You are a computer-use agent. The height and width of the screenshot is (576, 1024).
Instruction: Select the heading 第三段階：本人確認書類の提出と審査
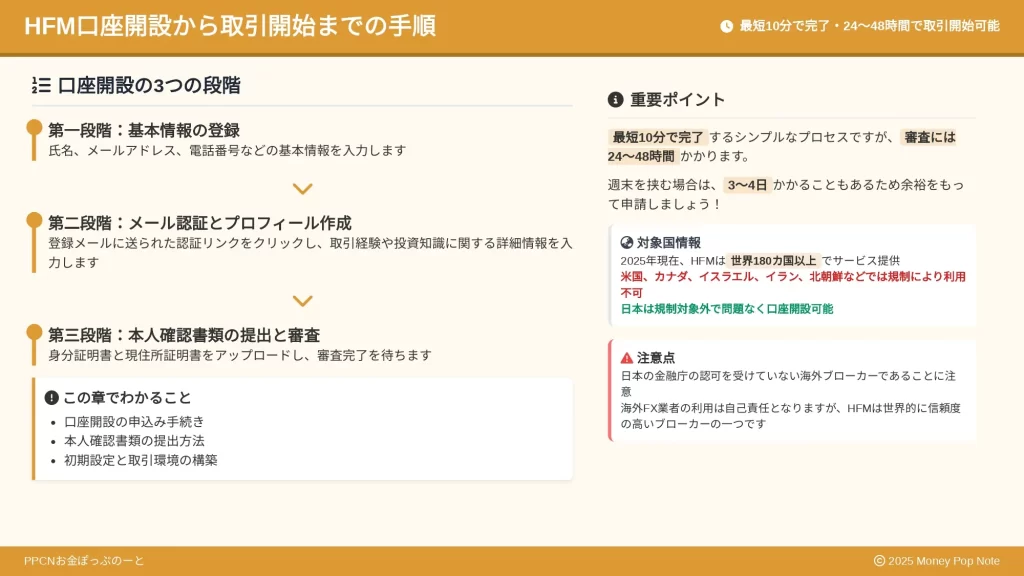coord(184,335)
